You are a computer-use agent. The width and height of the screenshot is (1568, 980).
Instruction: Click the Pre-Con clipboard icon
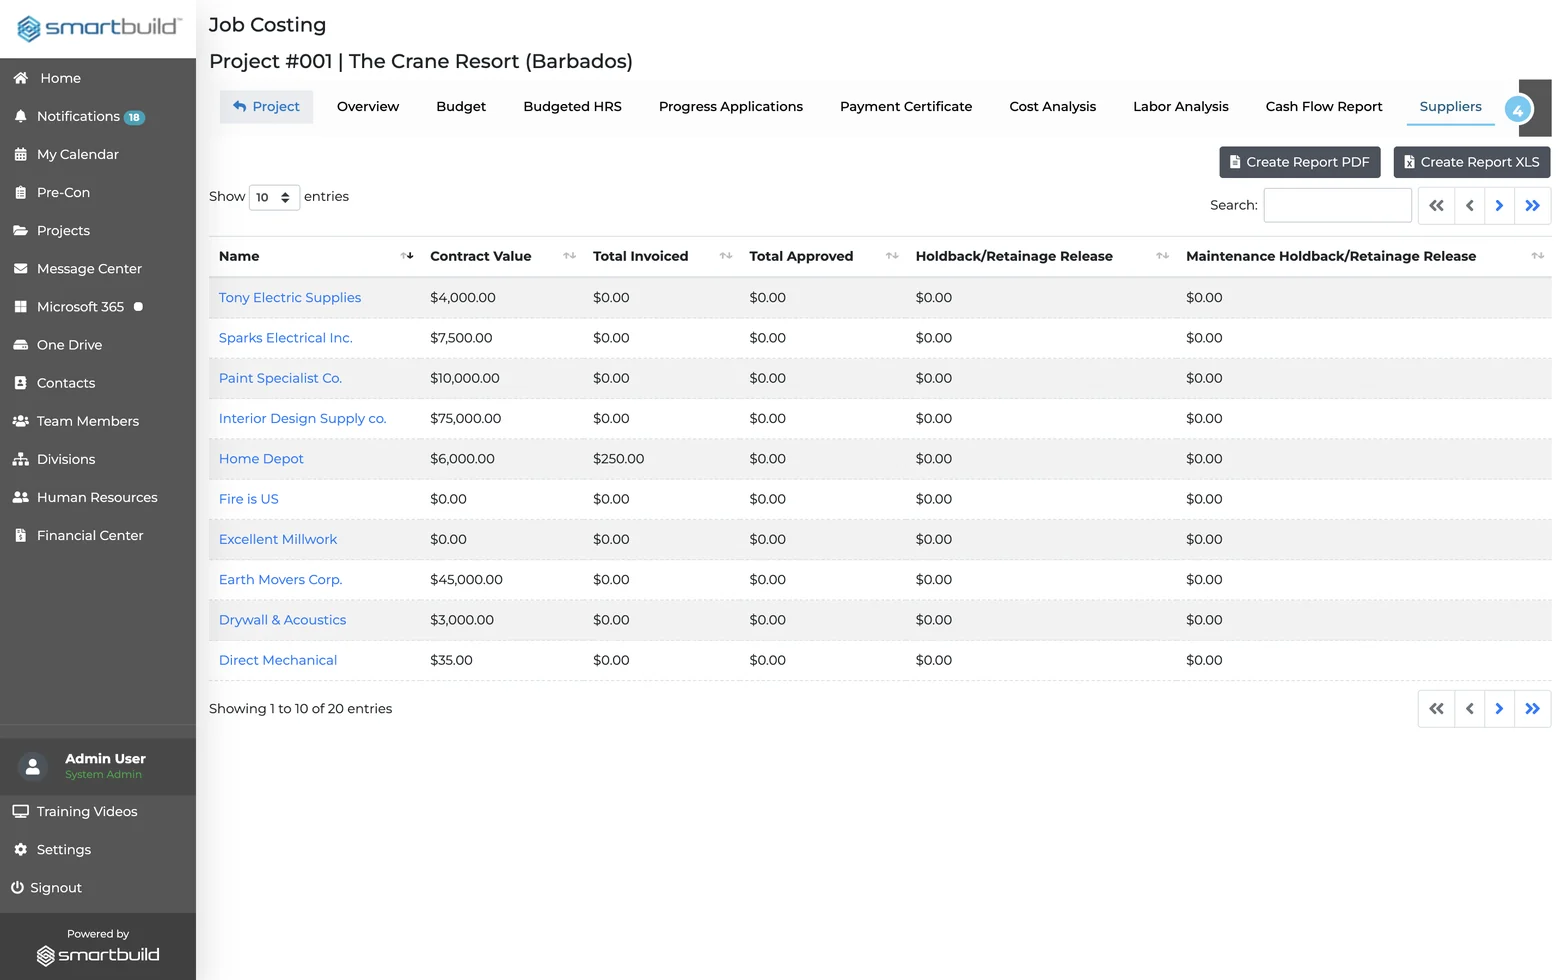coord(20,192)
